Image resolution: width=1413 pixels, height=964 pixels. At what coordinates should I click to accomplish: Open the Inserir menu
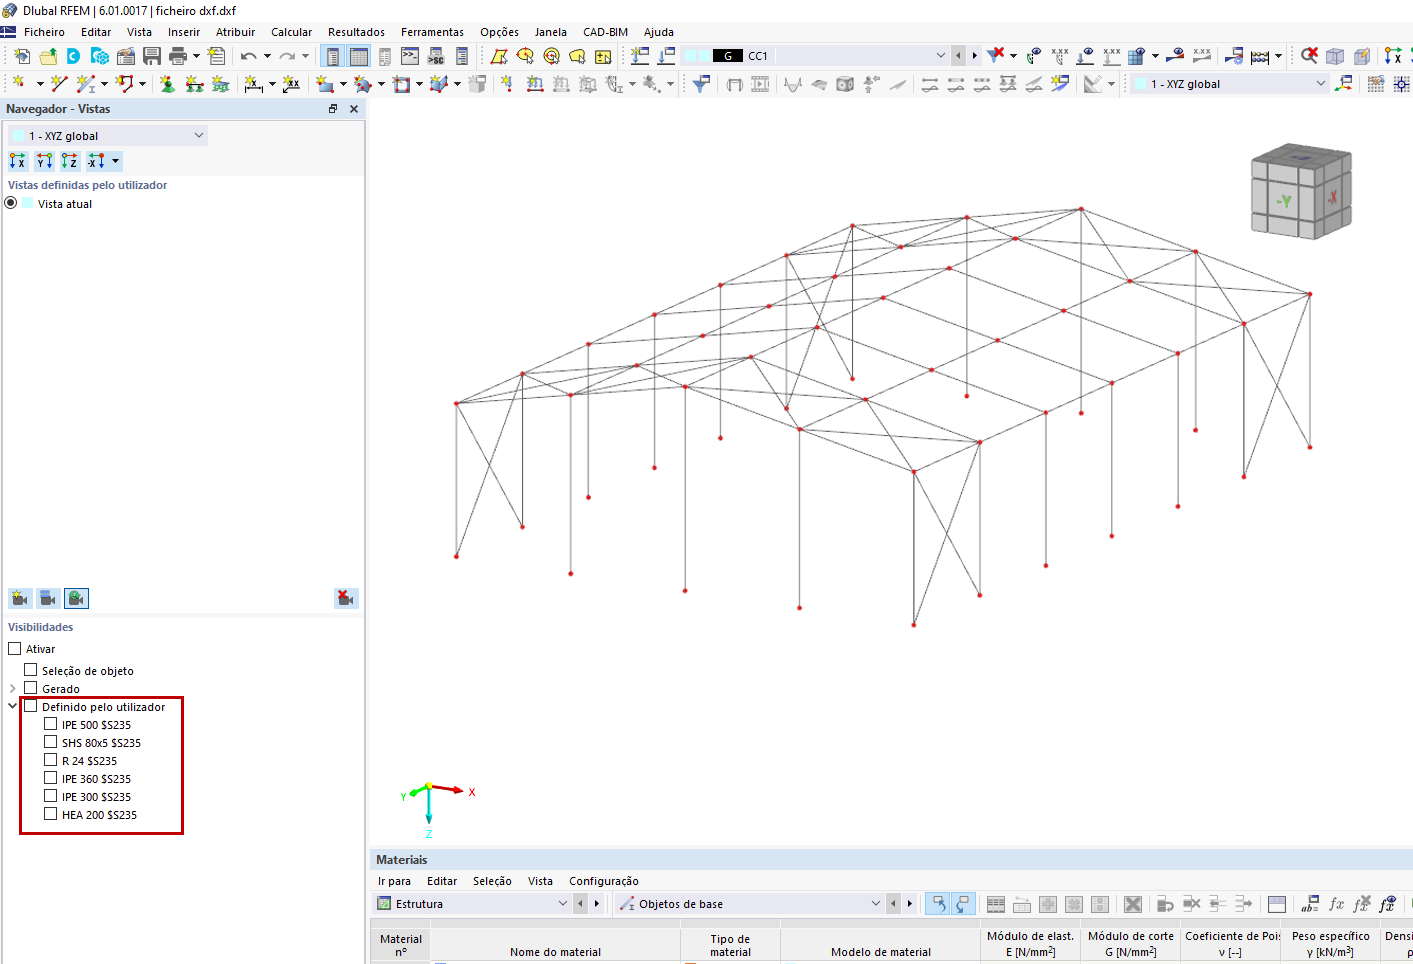(x=184, y=32)
